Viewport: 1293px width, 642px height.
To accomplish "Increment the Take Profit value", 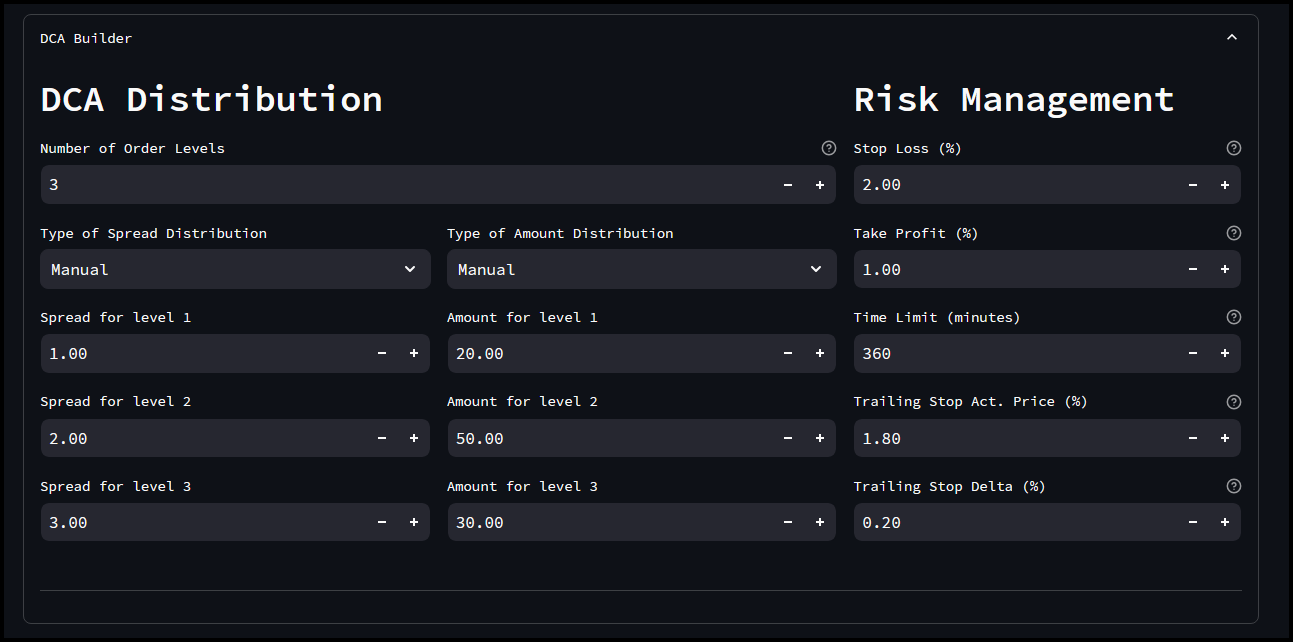I will pyautogui.click(x=1224, y=269).
